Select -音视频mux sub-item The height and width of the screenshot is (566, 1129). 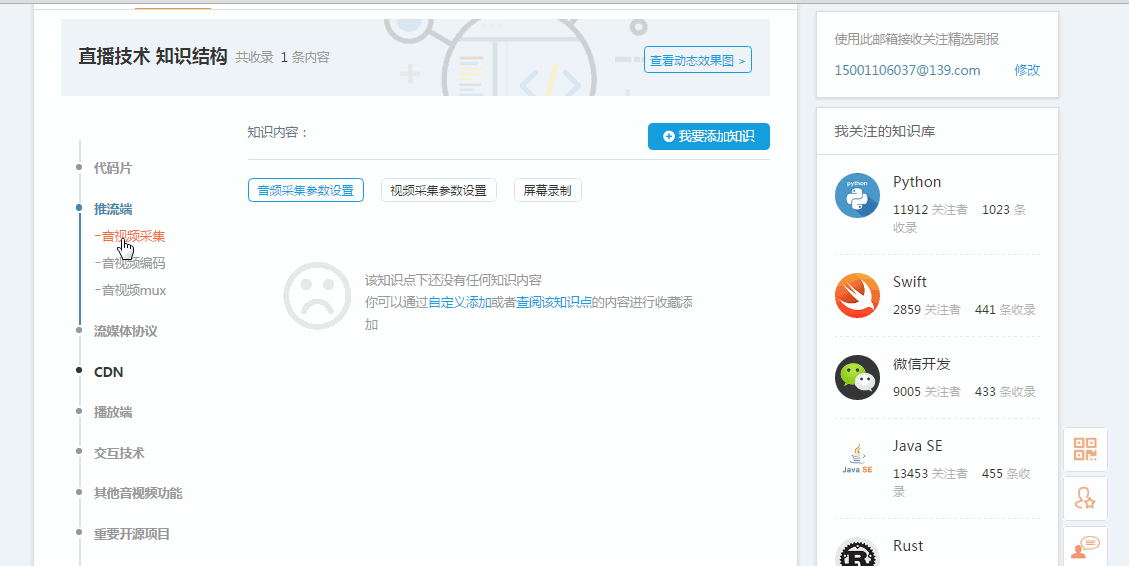click(x=130, y=290)
